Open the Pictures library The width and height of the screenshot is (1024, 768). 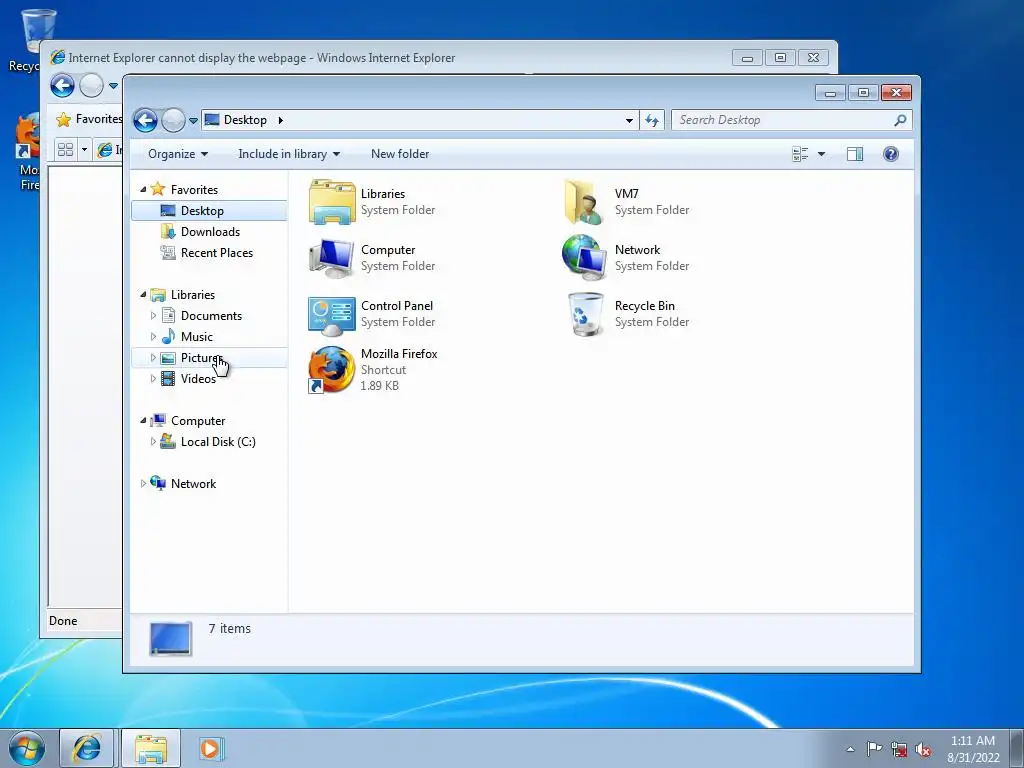coord(209,358)
